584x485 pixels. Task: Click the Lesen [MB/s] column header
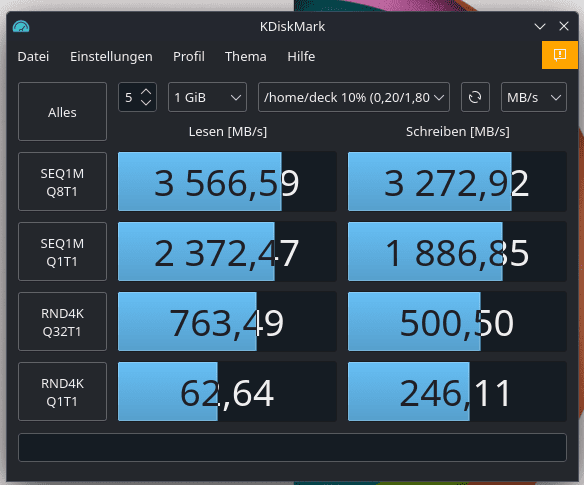[x=228, y=131]
